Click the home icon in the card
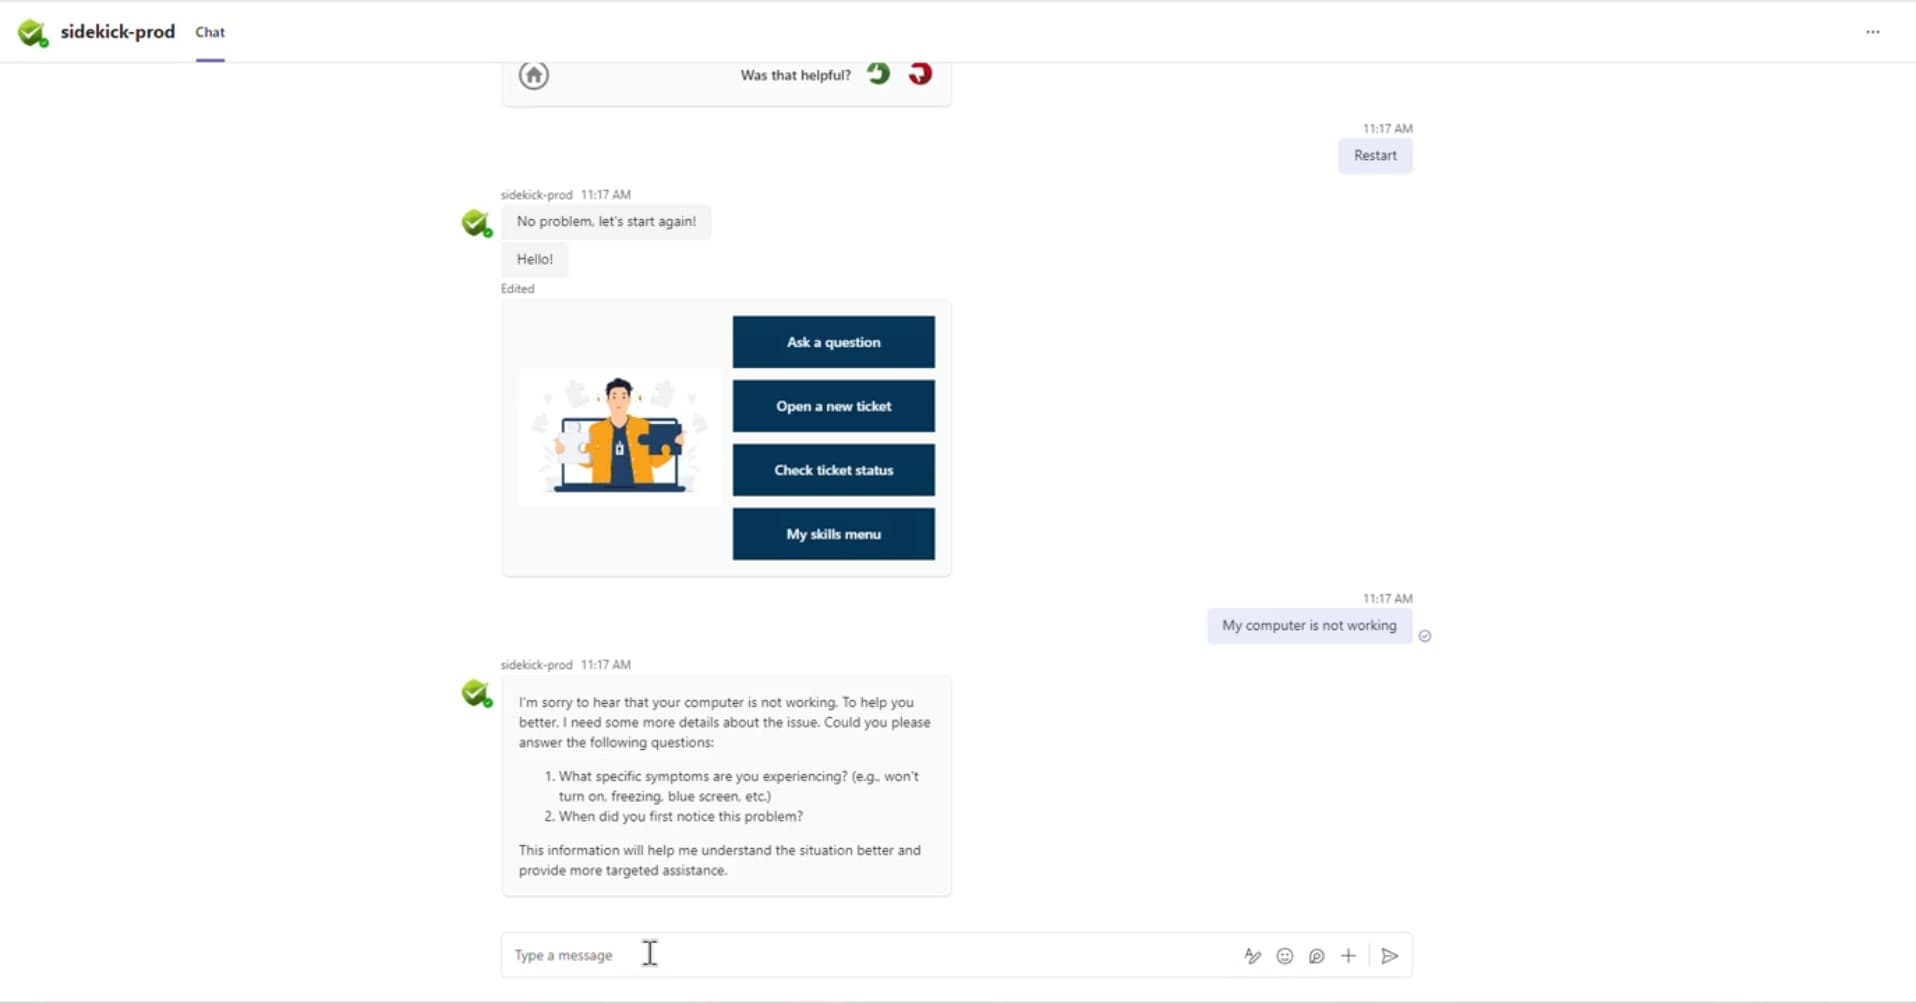This screenshot has height=1004, width=1916. coord(534,75)
